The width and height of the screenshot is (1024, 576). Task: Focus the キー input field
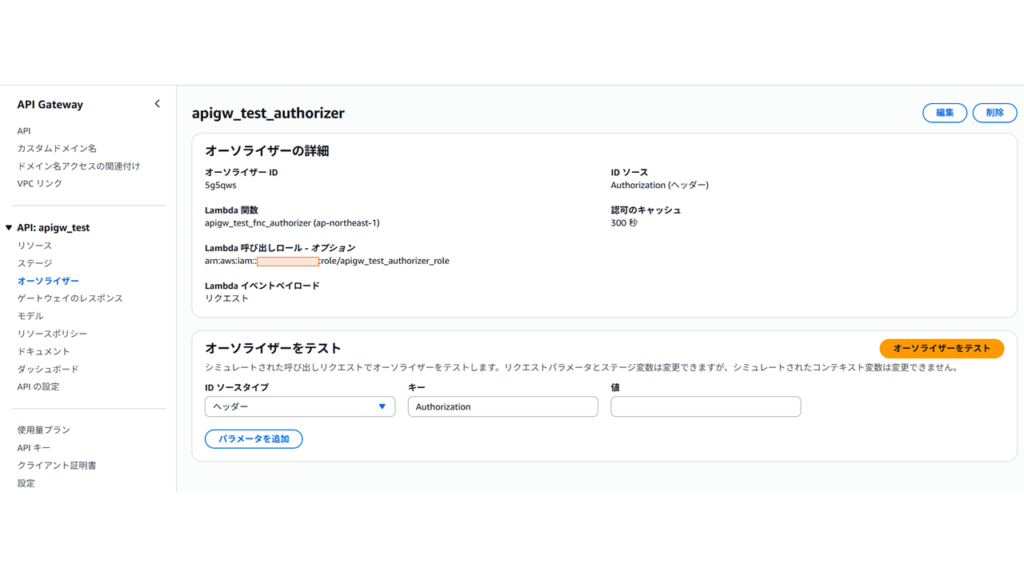(503, 406)
